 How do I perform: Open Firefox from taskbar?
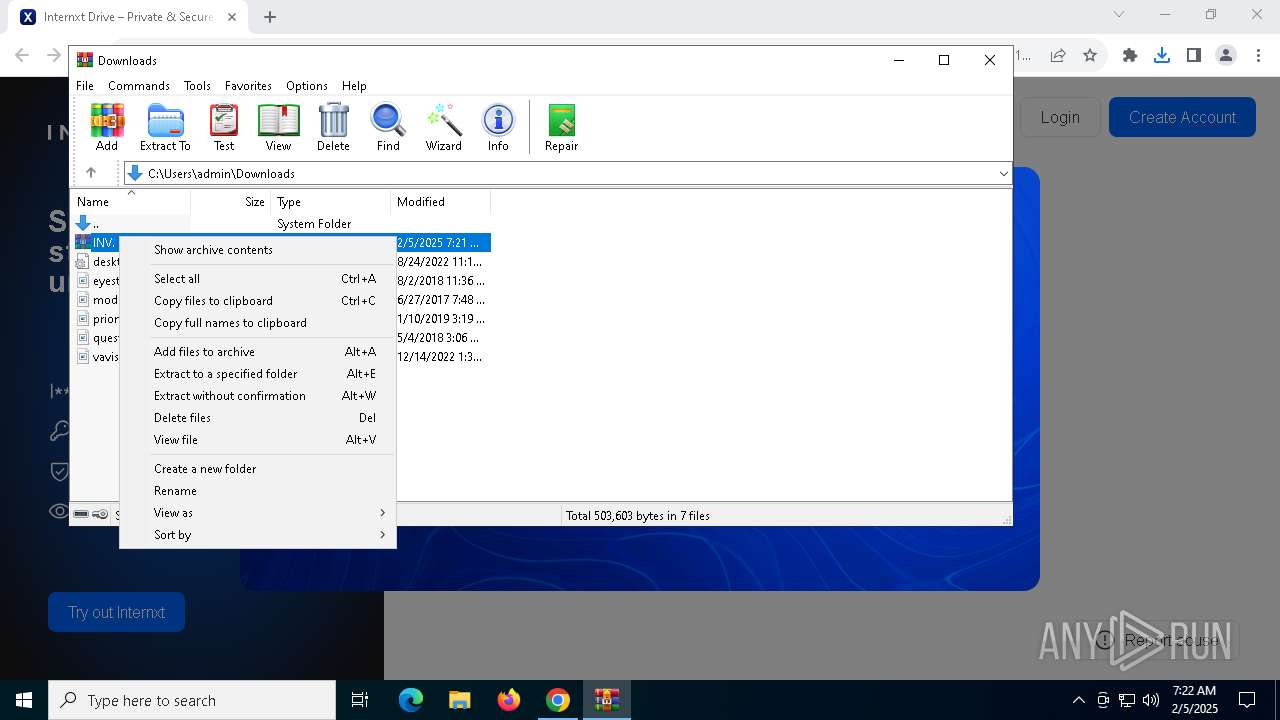pyautogui.click(x=509, y=700)
